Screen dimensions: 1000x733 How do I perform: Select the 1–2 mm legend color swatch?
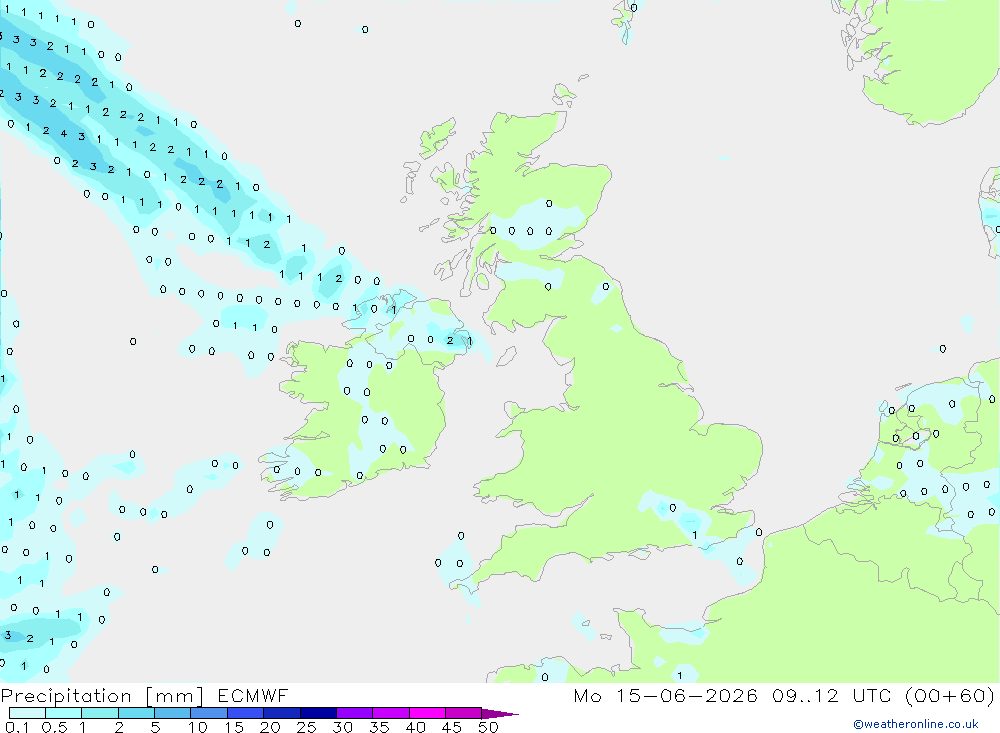pyautogui.click(x=99, y=713)
